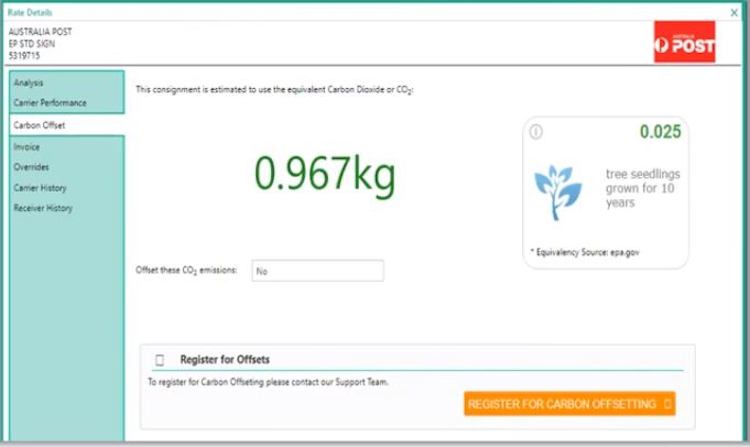Click the info icon in seedlings card
750x447 pixels.
tap(536, 131)
